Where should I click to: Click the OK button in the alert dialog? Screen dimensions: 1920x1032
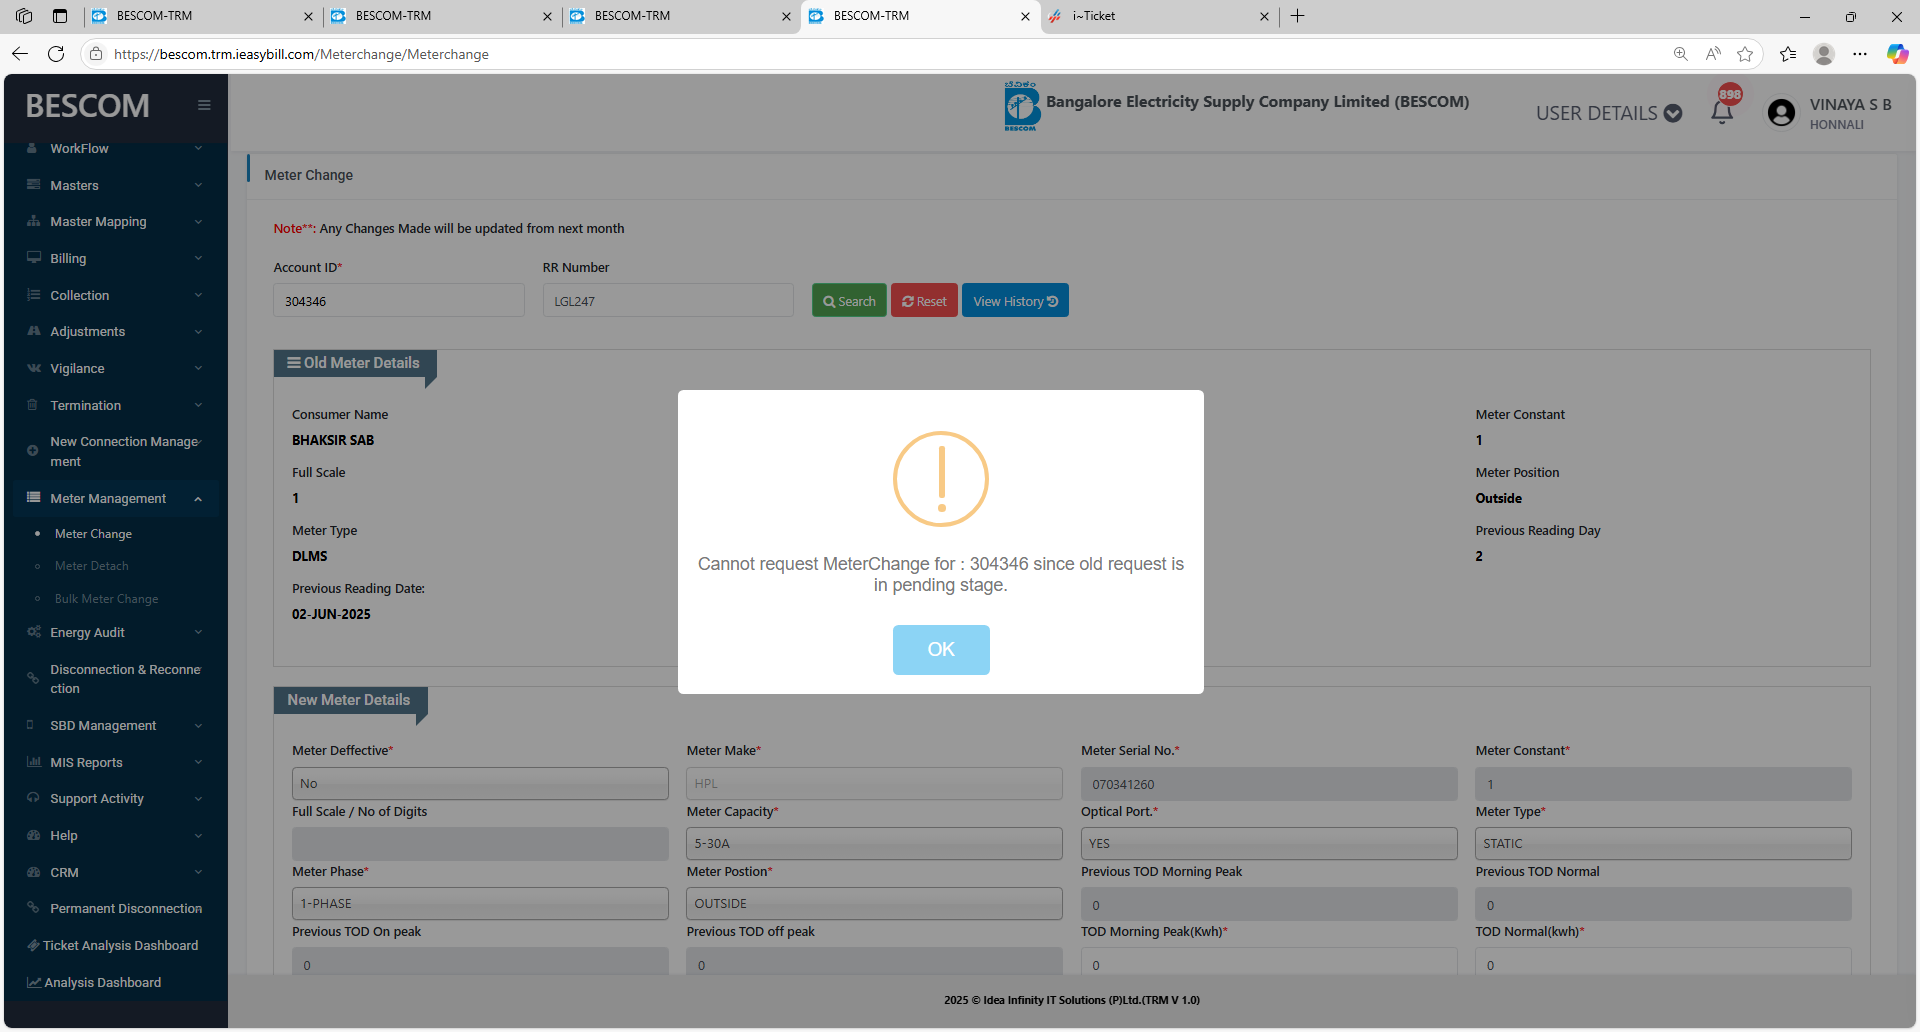[941, 650]
